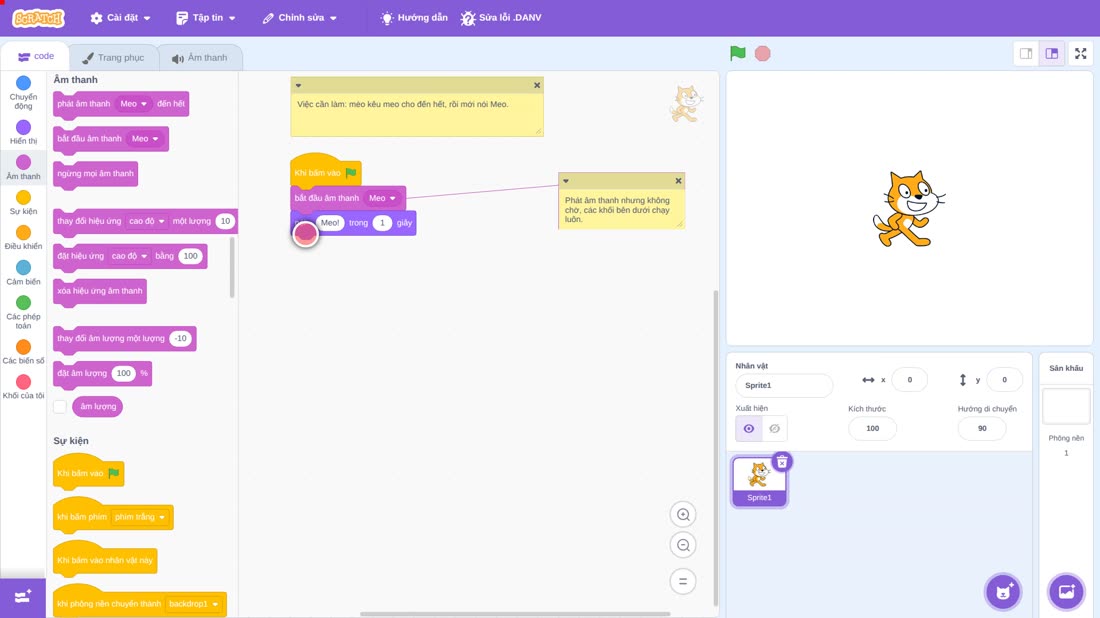
Task: Switch to the Trang phục tab
Action: pyautogui.click(x=113, y=58)
